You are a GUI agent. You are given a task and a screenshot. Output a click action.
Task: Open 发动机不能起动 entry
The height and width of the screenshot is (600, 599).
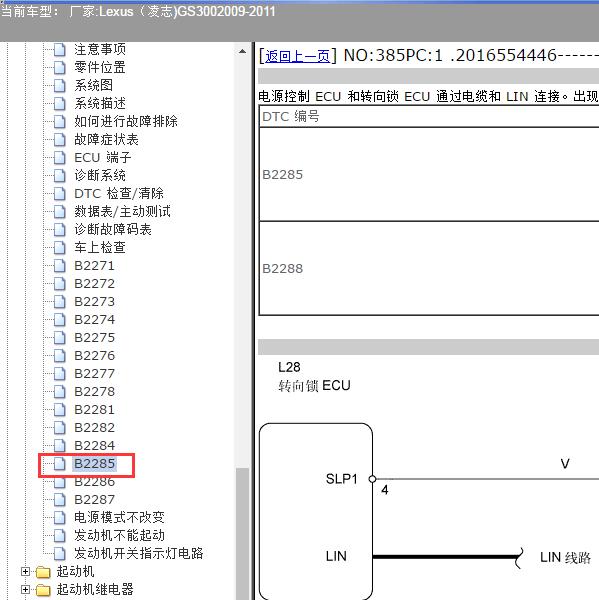[x=119, y=535]
